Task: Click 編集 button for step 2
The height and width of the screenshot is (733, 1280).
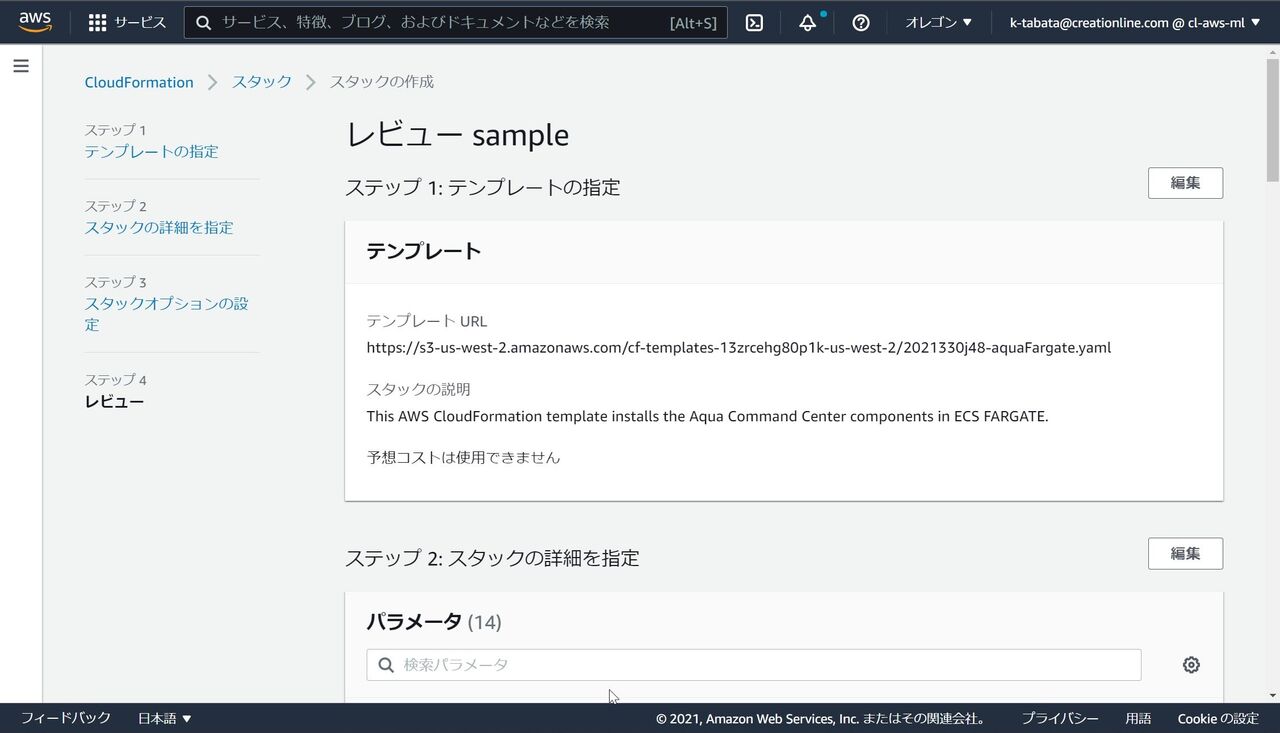Action: pyautogui.click(x=1185, y=553)
